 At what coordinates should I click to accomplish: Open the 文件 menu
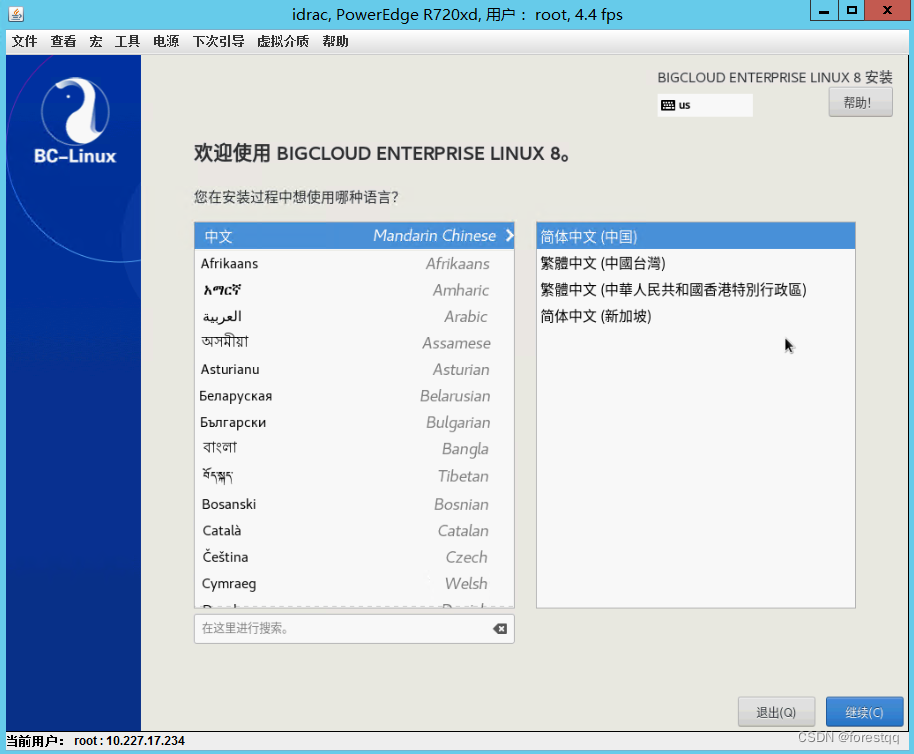[x=24, y=41]
